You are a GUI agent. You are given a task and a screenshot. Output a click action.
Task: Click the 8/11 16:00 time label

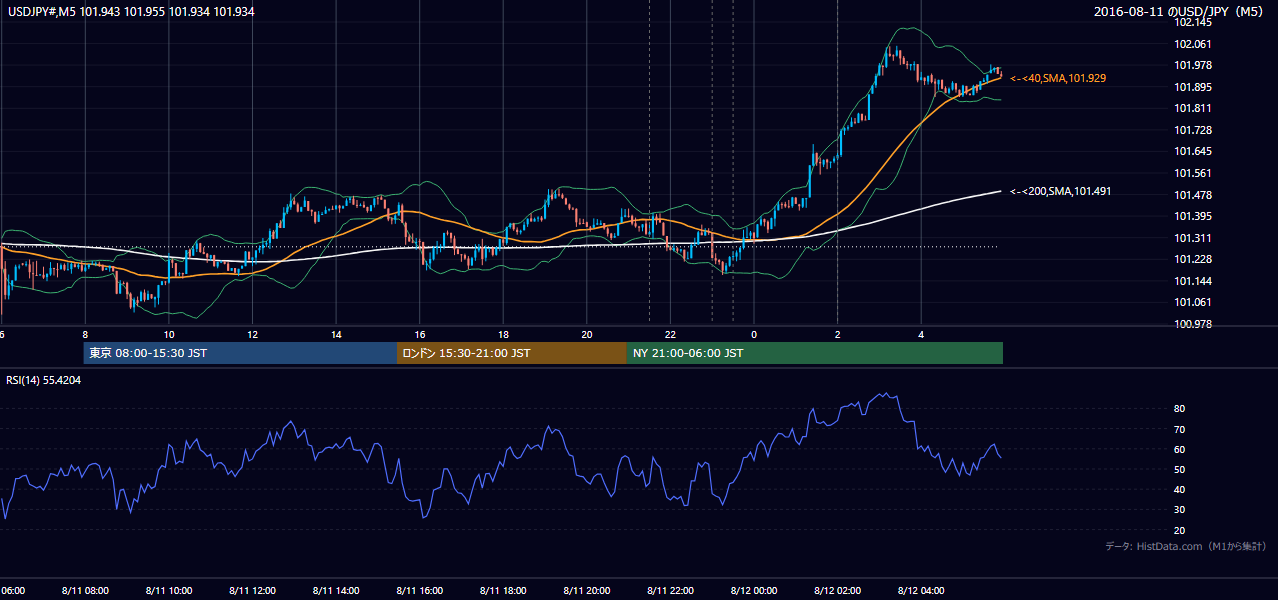(419, 590)
